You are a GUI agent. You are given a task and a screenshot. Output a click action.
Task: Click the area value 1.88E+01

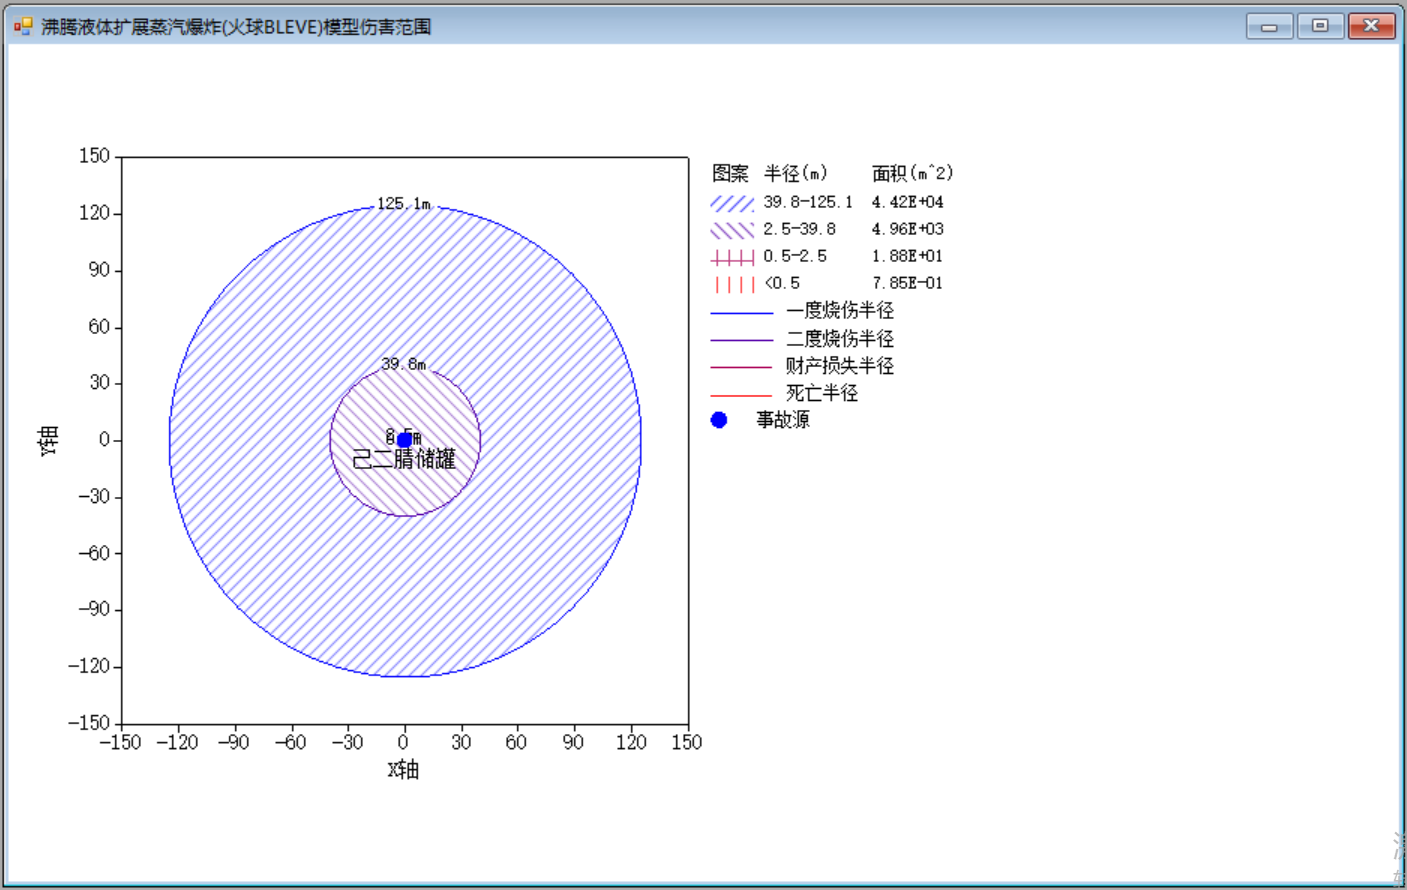(x=907, y=256)
